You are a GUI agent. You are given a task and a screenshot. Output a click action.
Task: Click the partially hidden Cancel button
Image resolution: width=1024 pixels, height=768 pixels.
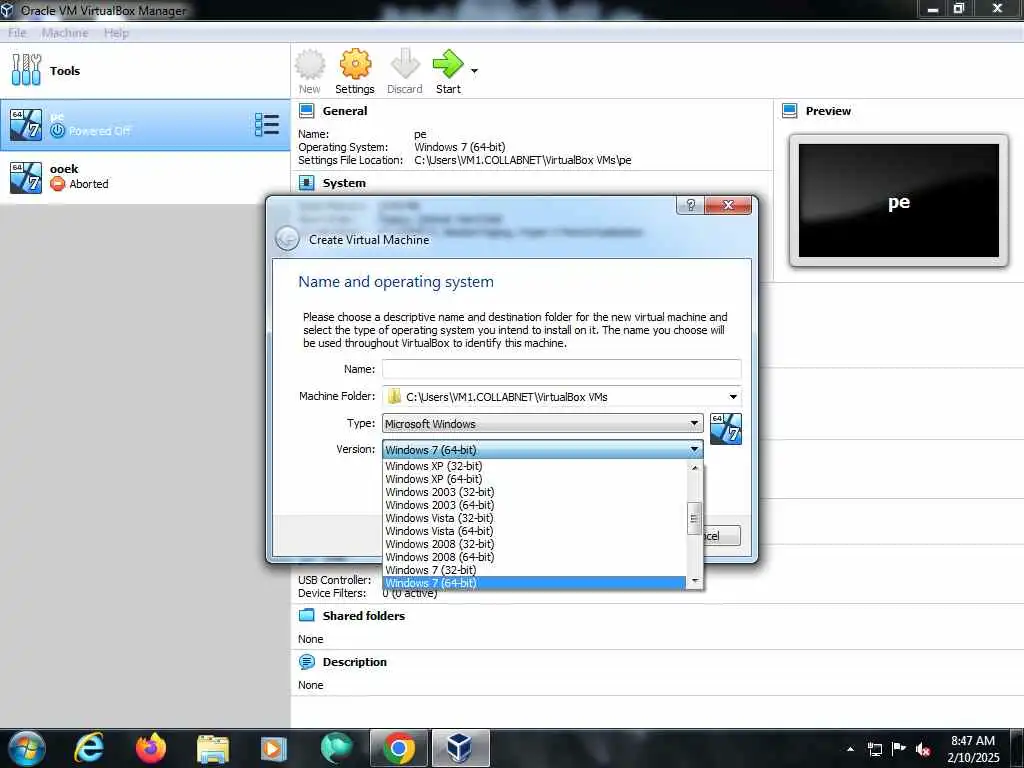[x=722, y=536]
